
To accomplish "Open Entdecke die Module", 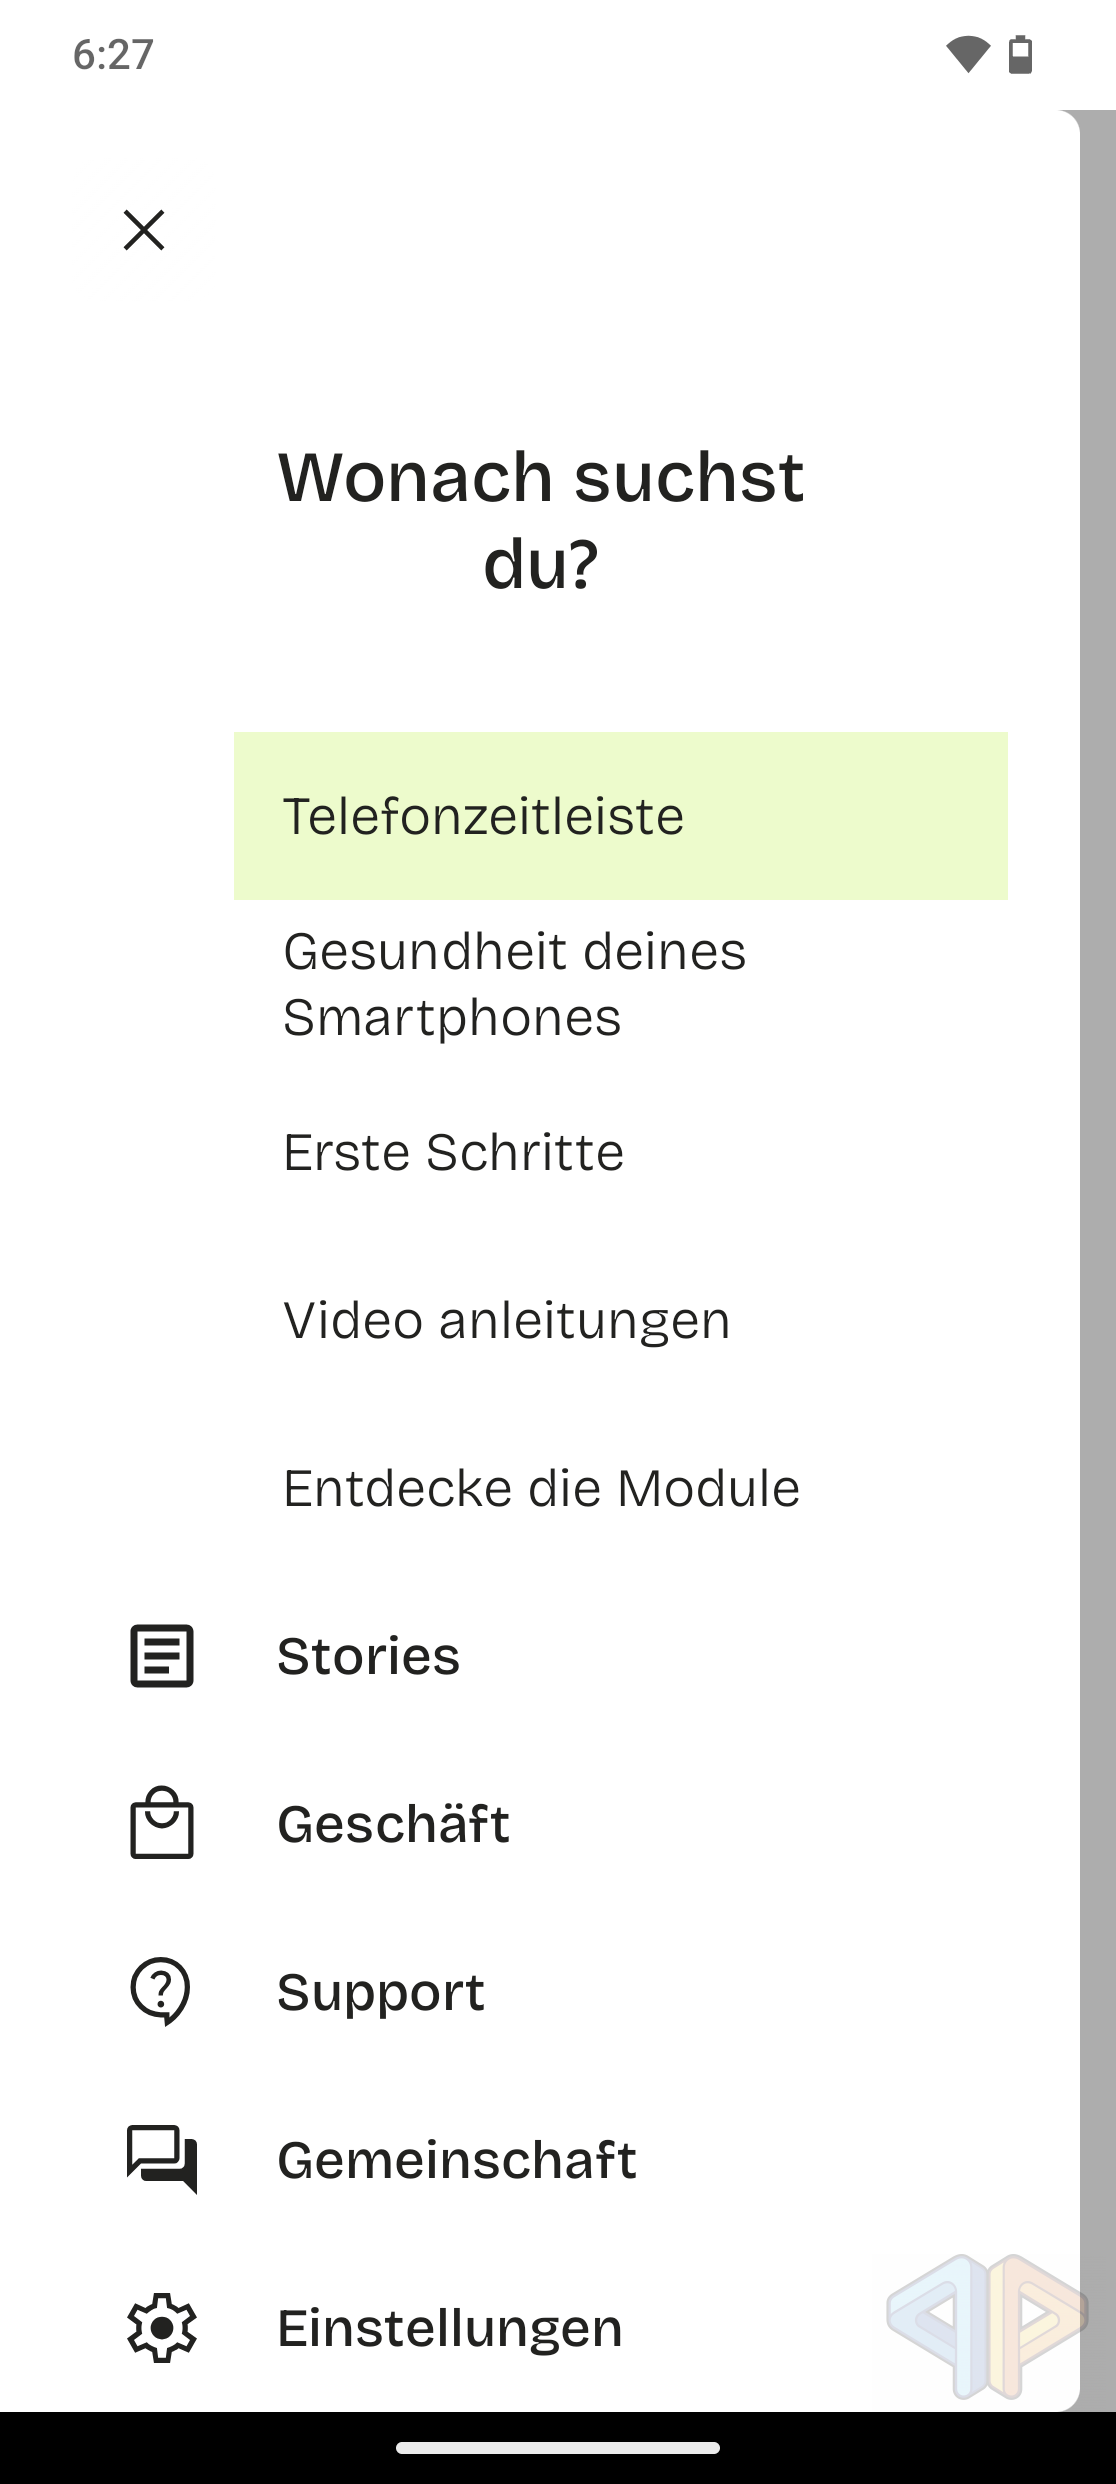I will click(541, 1488).
